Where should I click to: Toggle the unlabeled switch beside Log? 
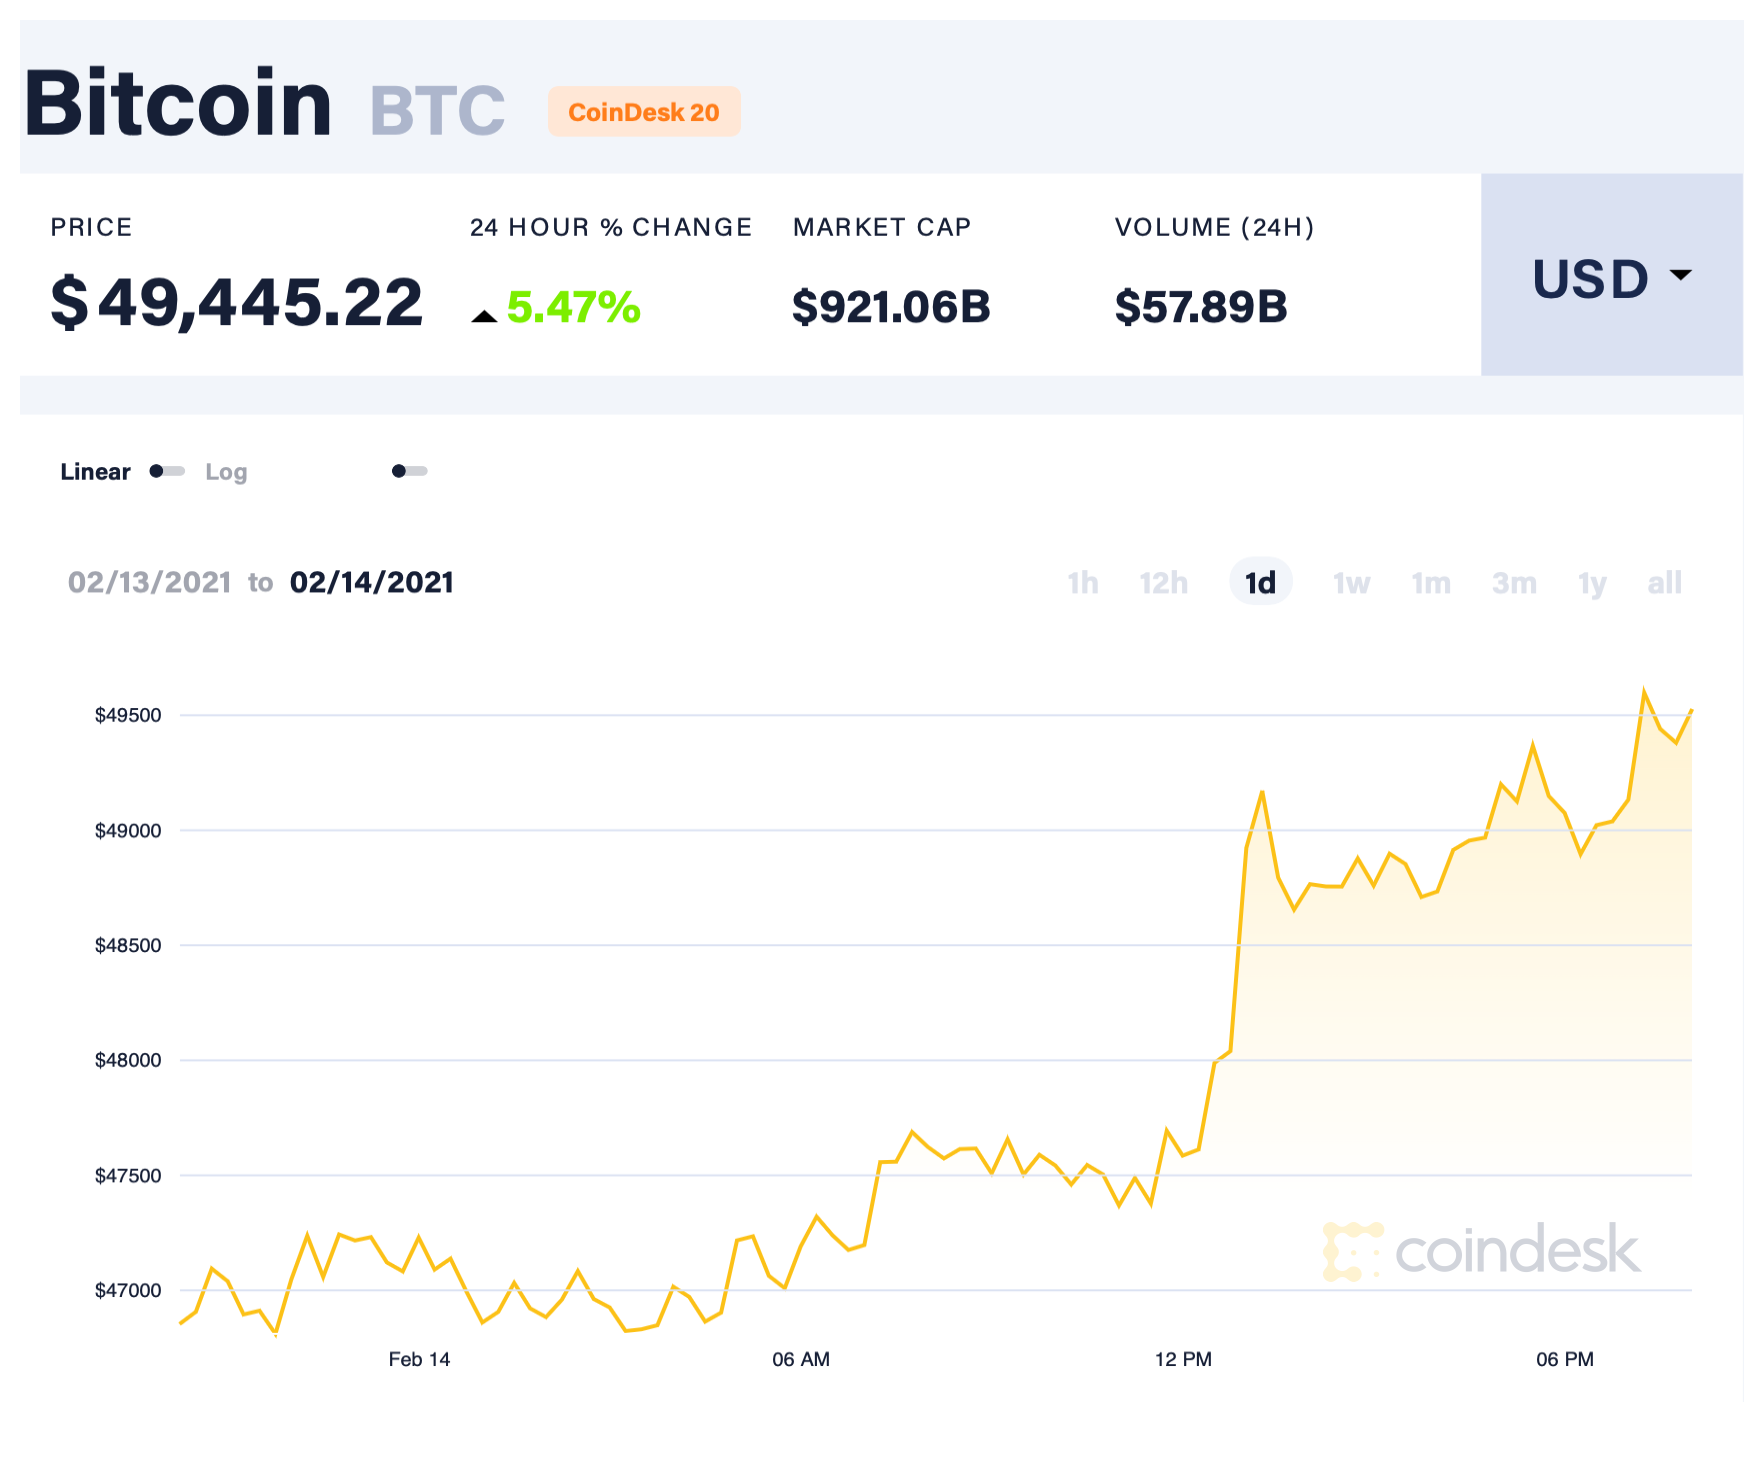[409, 471]
